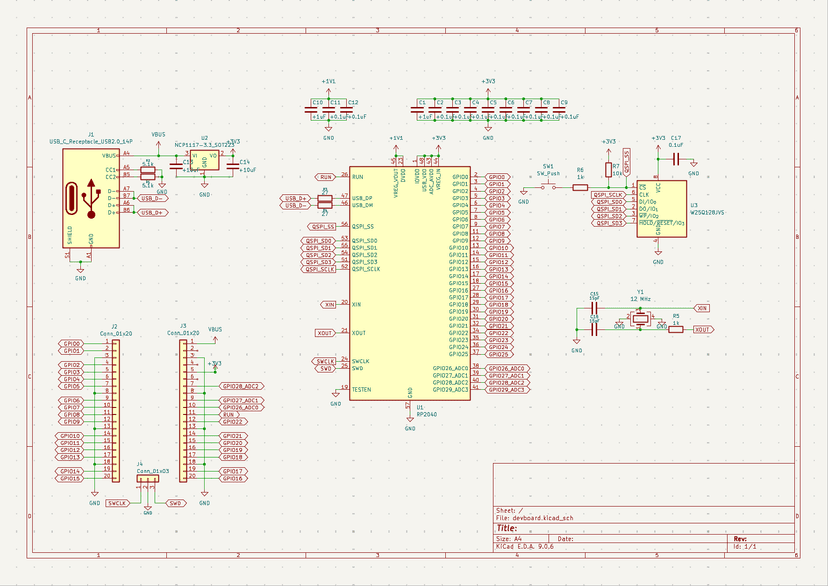Select the RP2040 chip body
Image resolution: width=828 pixels, height=586 pixels.
pos(408,280)
